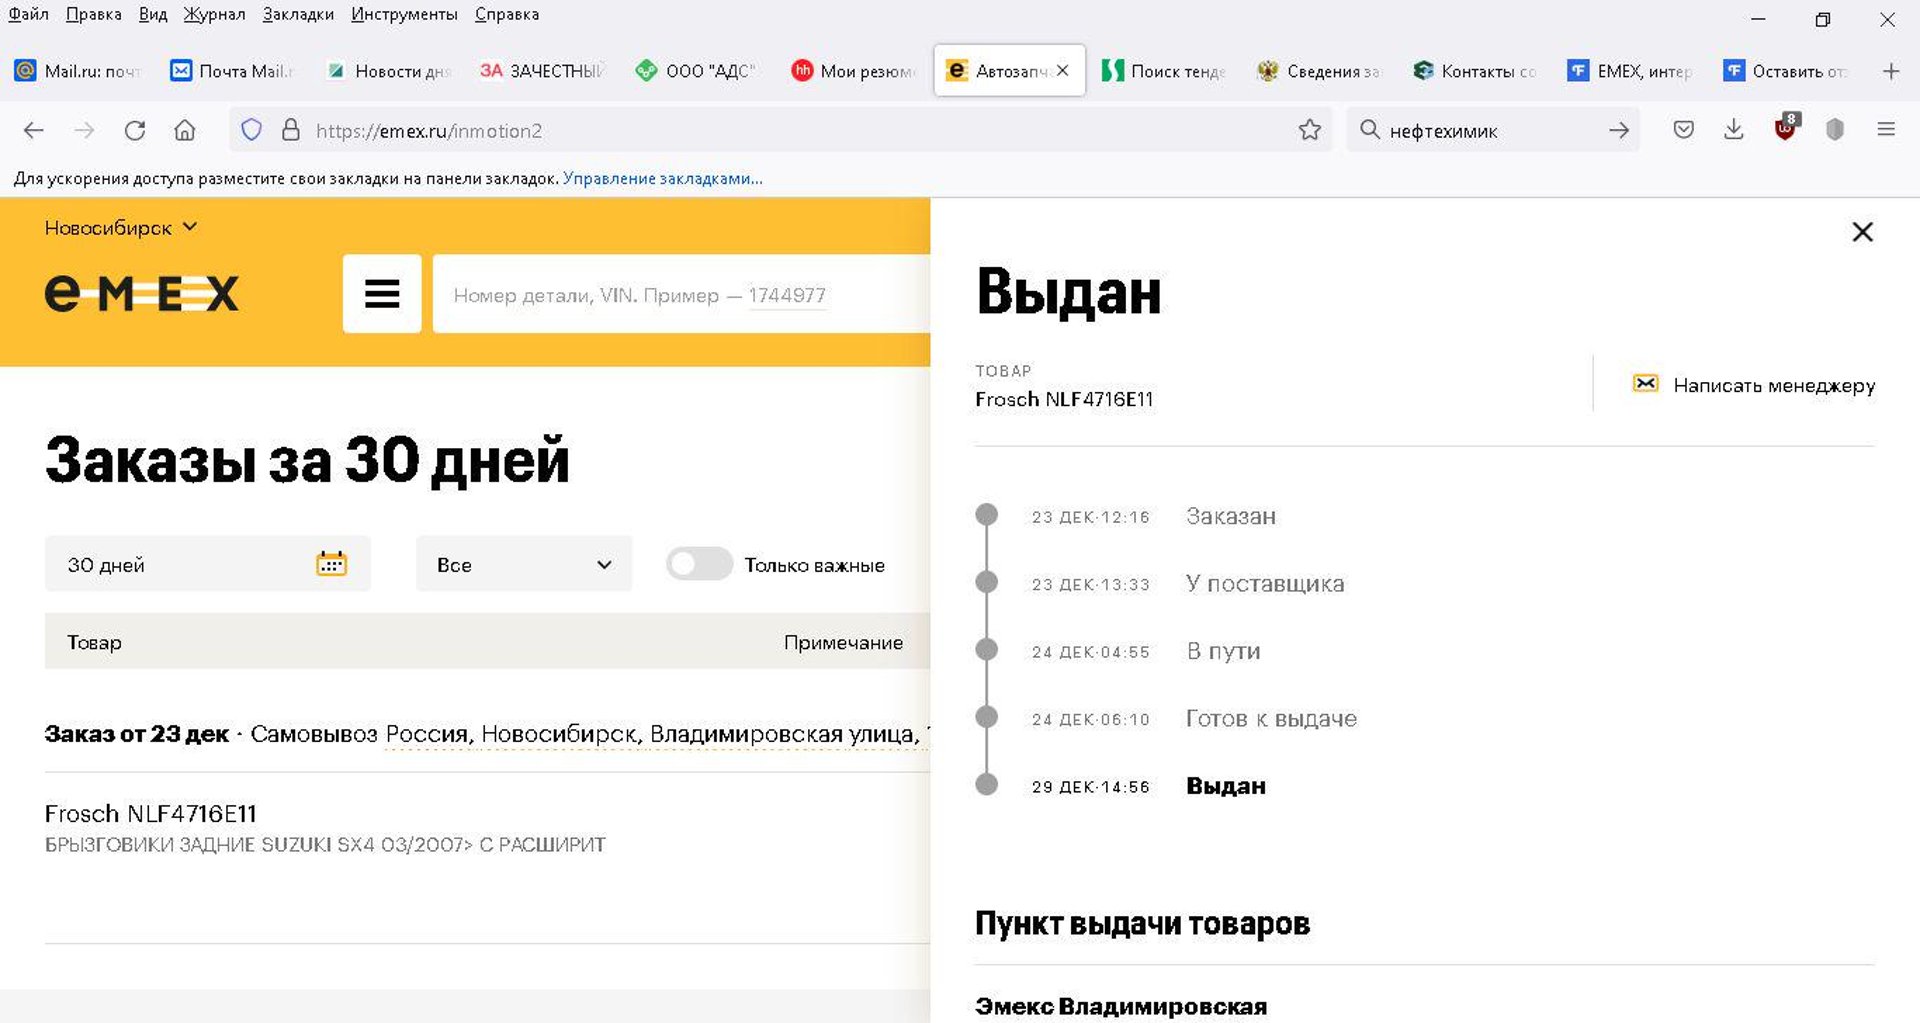Screen dimensions: 1920x1023
Task: Click the Владимировская улица pickup address link
Action: point(657,734)
